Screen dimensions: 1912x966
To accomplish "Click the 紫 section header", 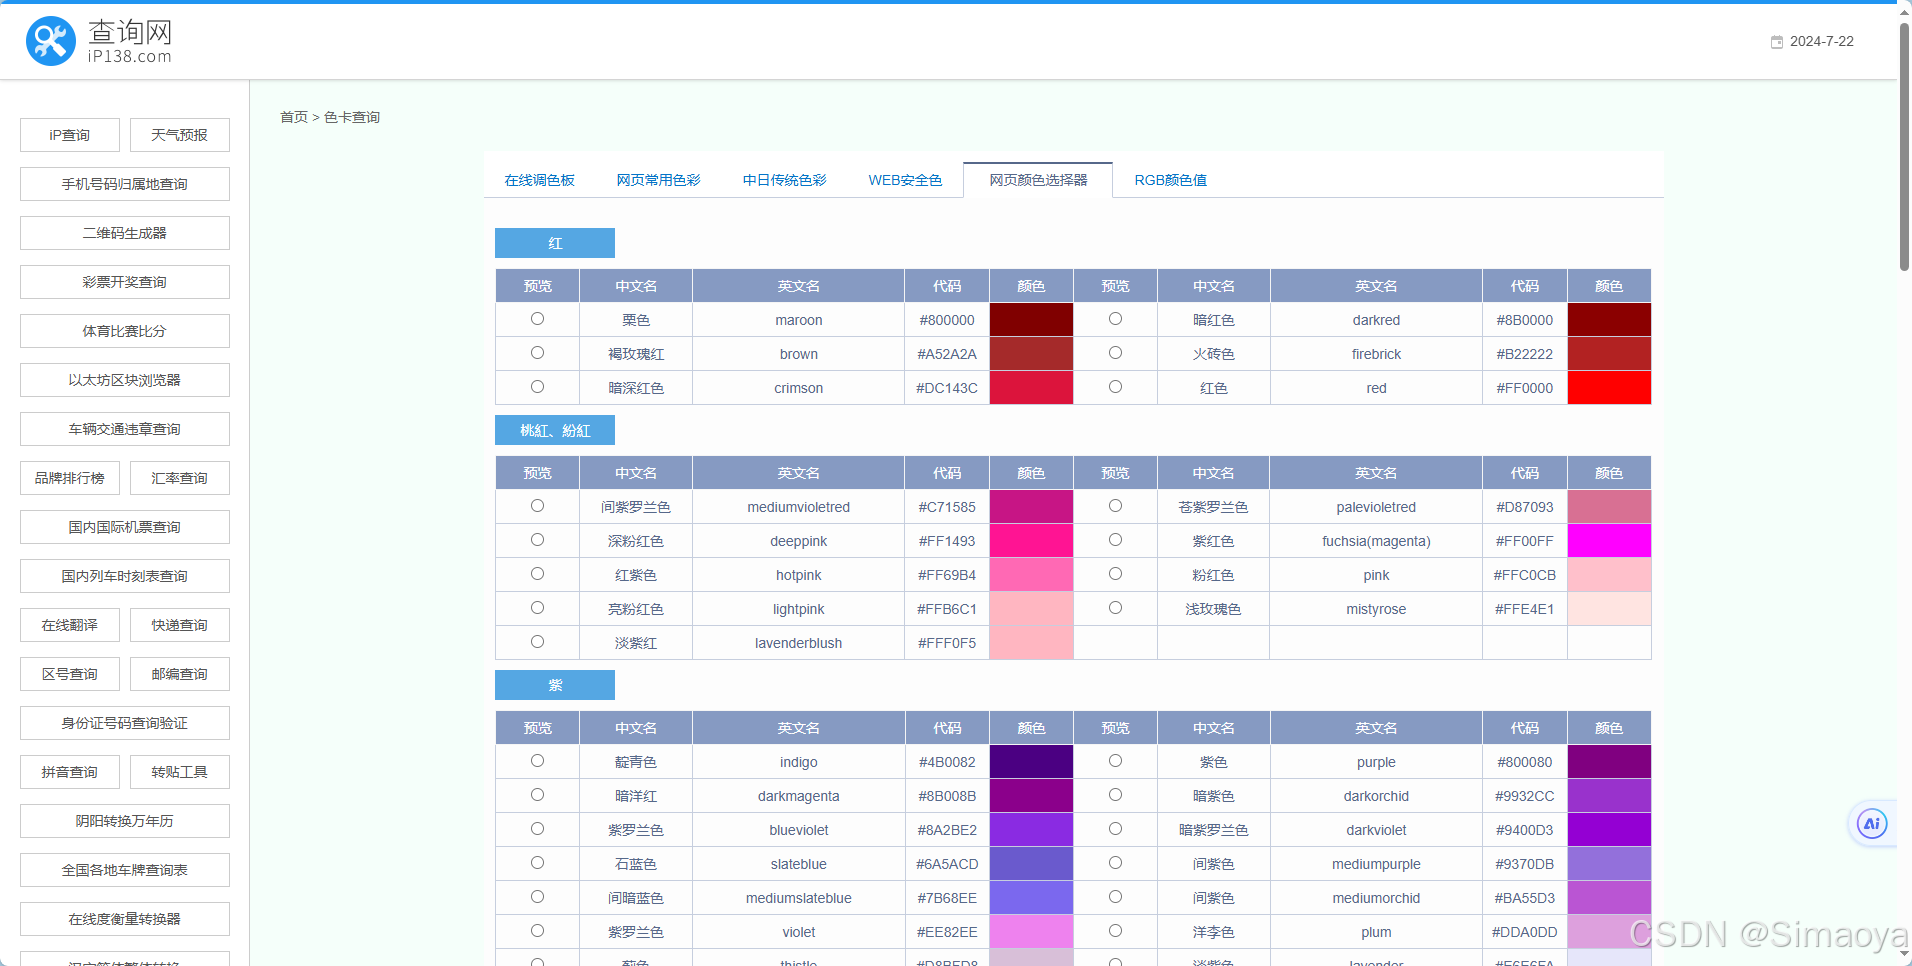I will pyautogui.click(x=555, y=685).
